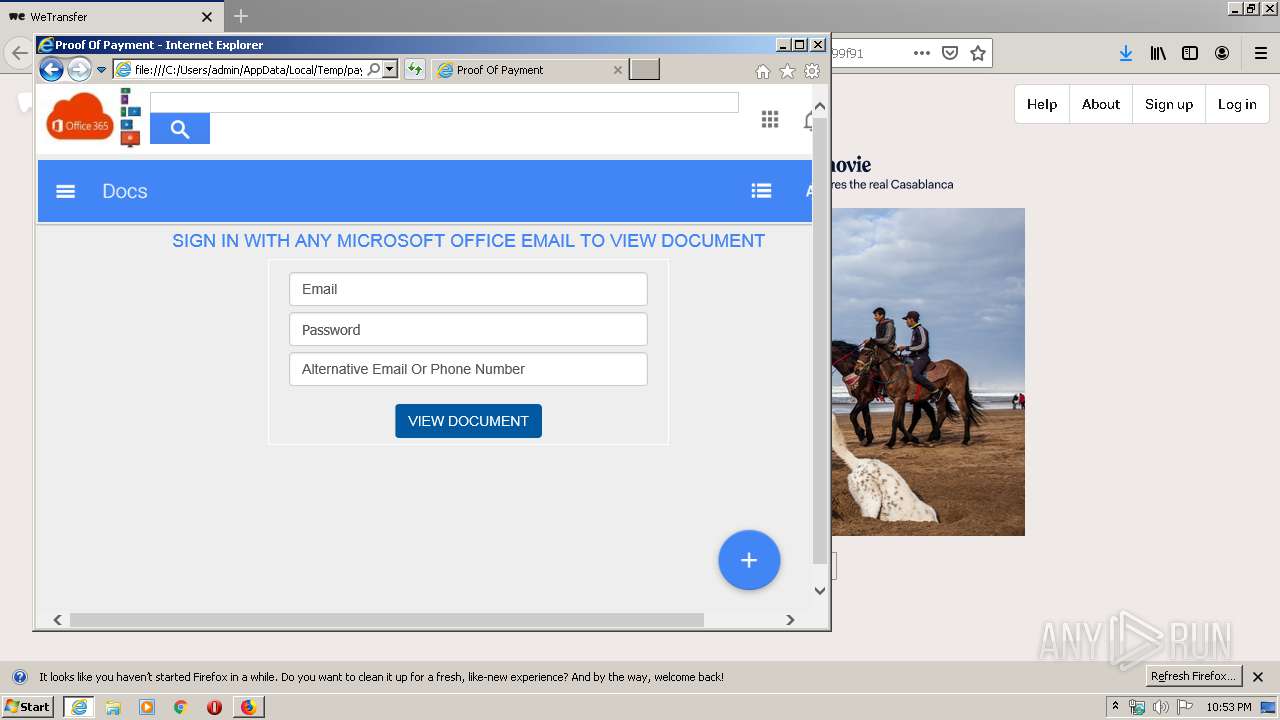Click search magnifier in IE address bar
1280x720 pixels.
tap(374, 69)
